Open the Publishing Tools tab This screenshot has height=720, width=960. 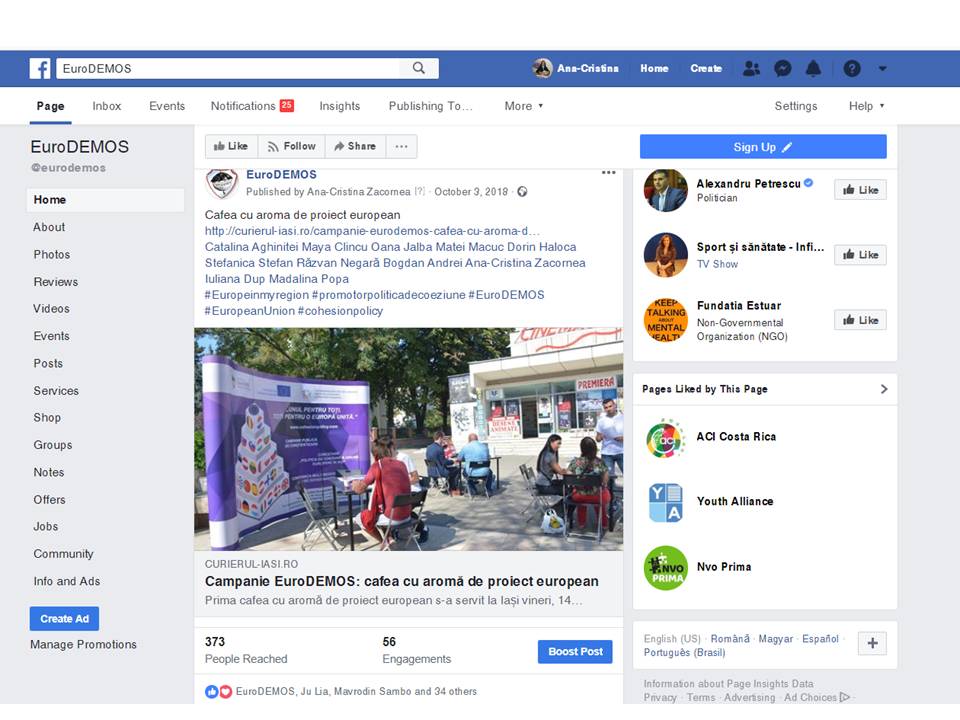[x=430, y=106]
